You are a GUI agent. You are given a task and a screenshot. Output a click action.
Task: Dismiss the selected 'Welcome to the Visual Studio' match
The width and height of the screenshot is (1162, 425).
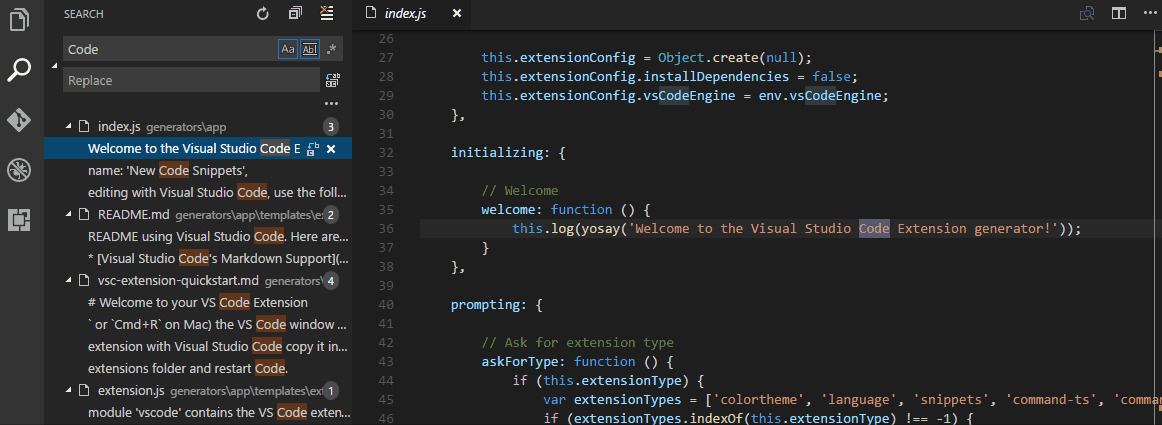point(331,148)
